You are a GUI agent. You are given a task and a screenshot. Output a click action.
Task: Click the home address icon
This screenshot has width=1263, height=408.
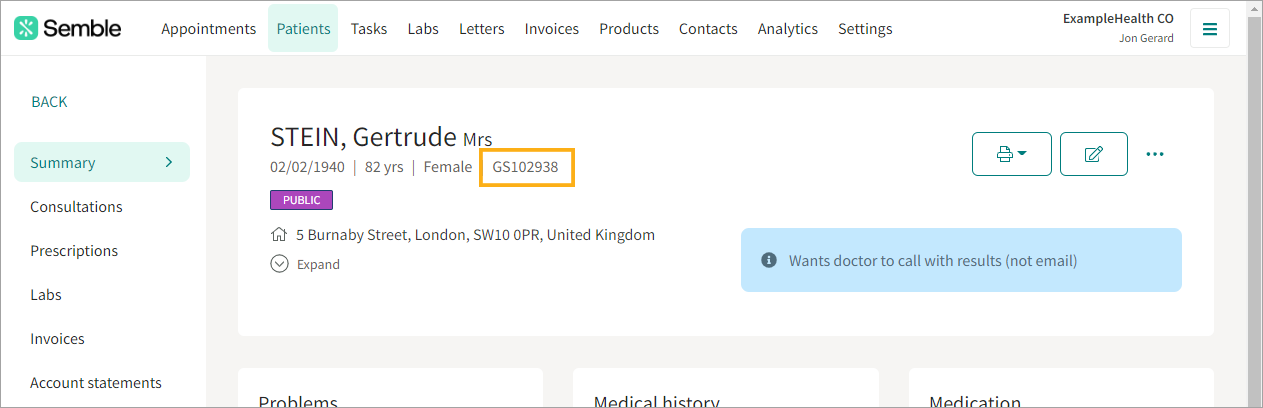tap(279, 235)
